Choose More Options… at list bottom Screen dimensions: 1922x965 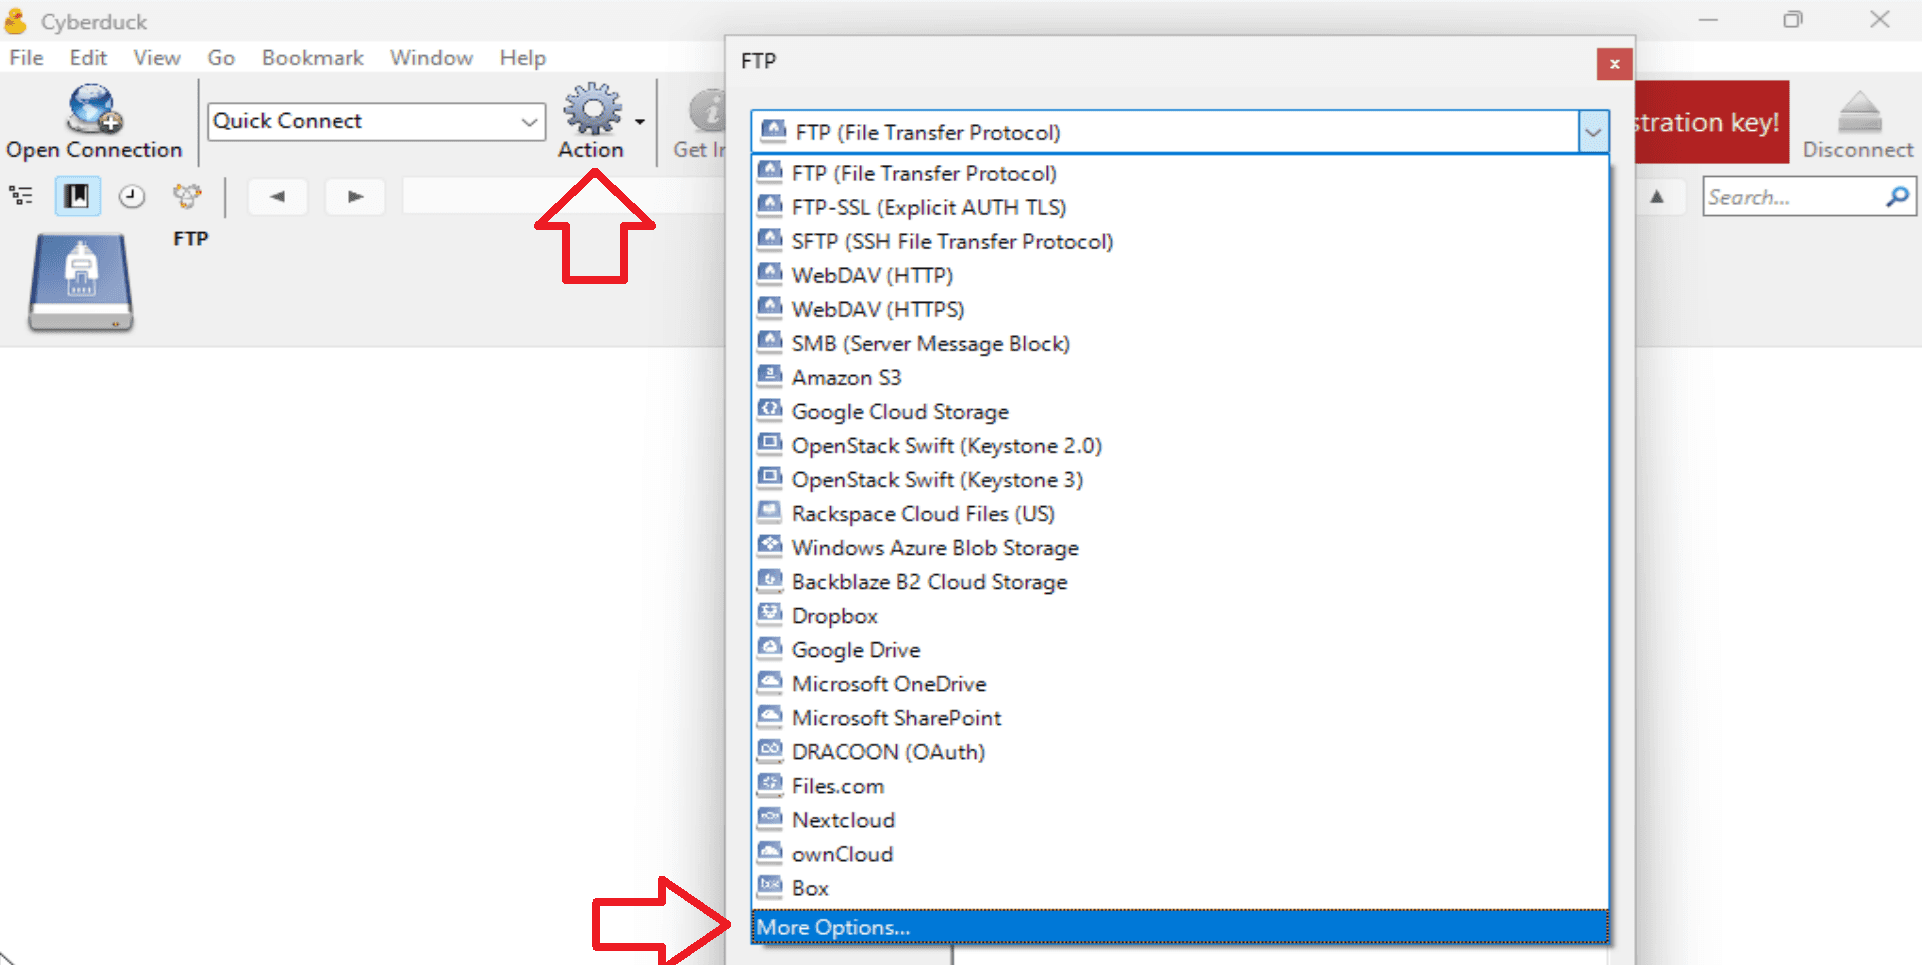point(833,927)
